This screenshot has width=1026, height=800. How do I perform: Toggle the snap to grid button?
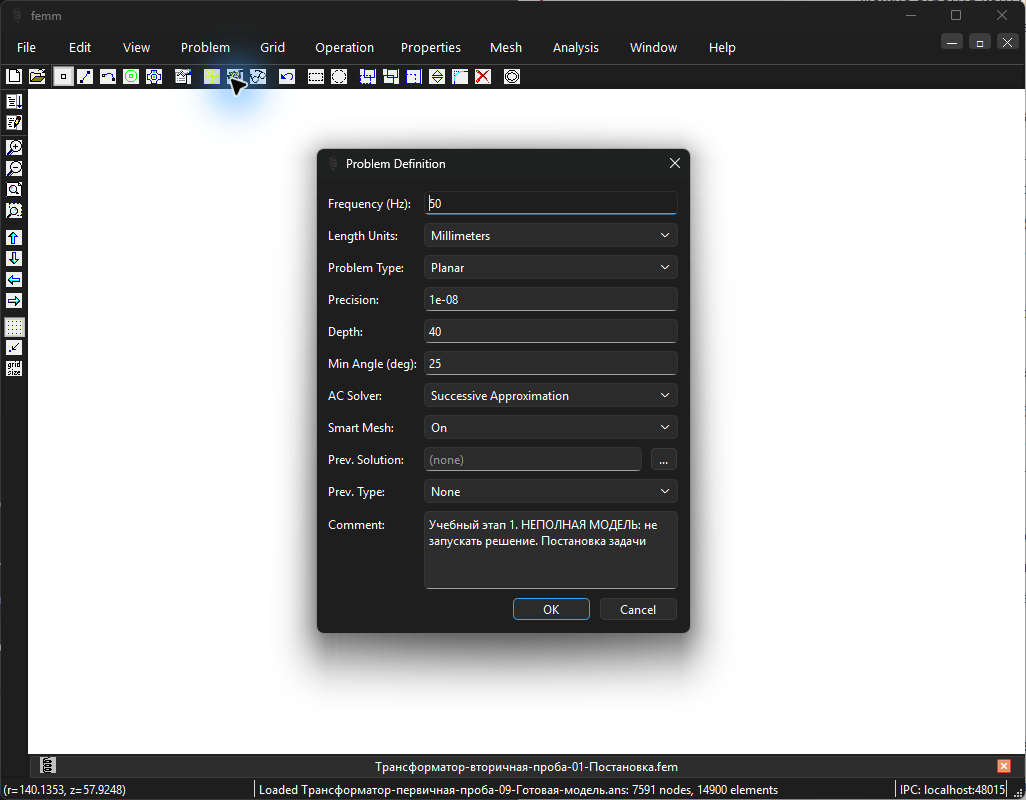14,347
